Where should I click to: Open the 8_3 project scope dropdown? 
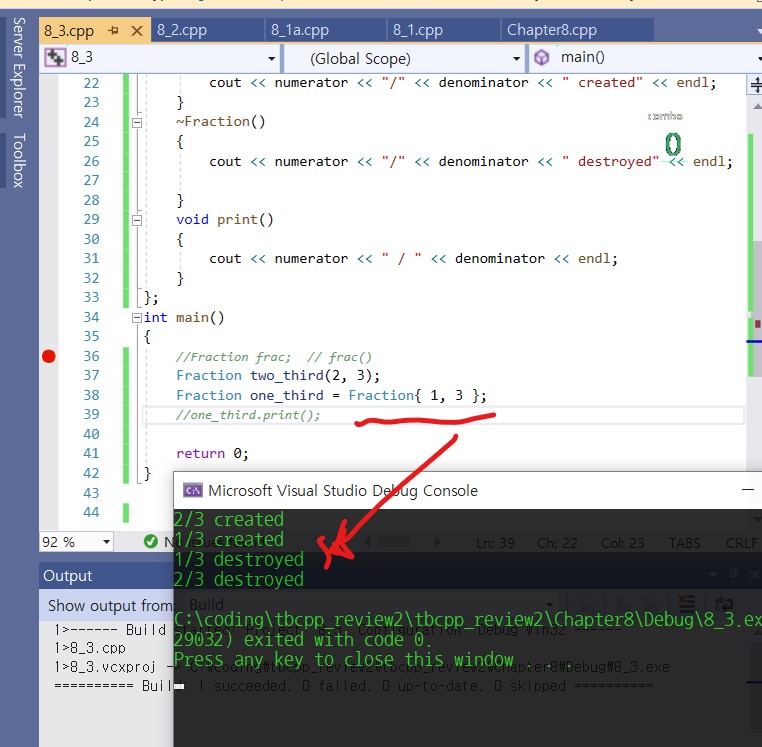pos(270,58)
